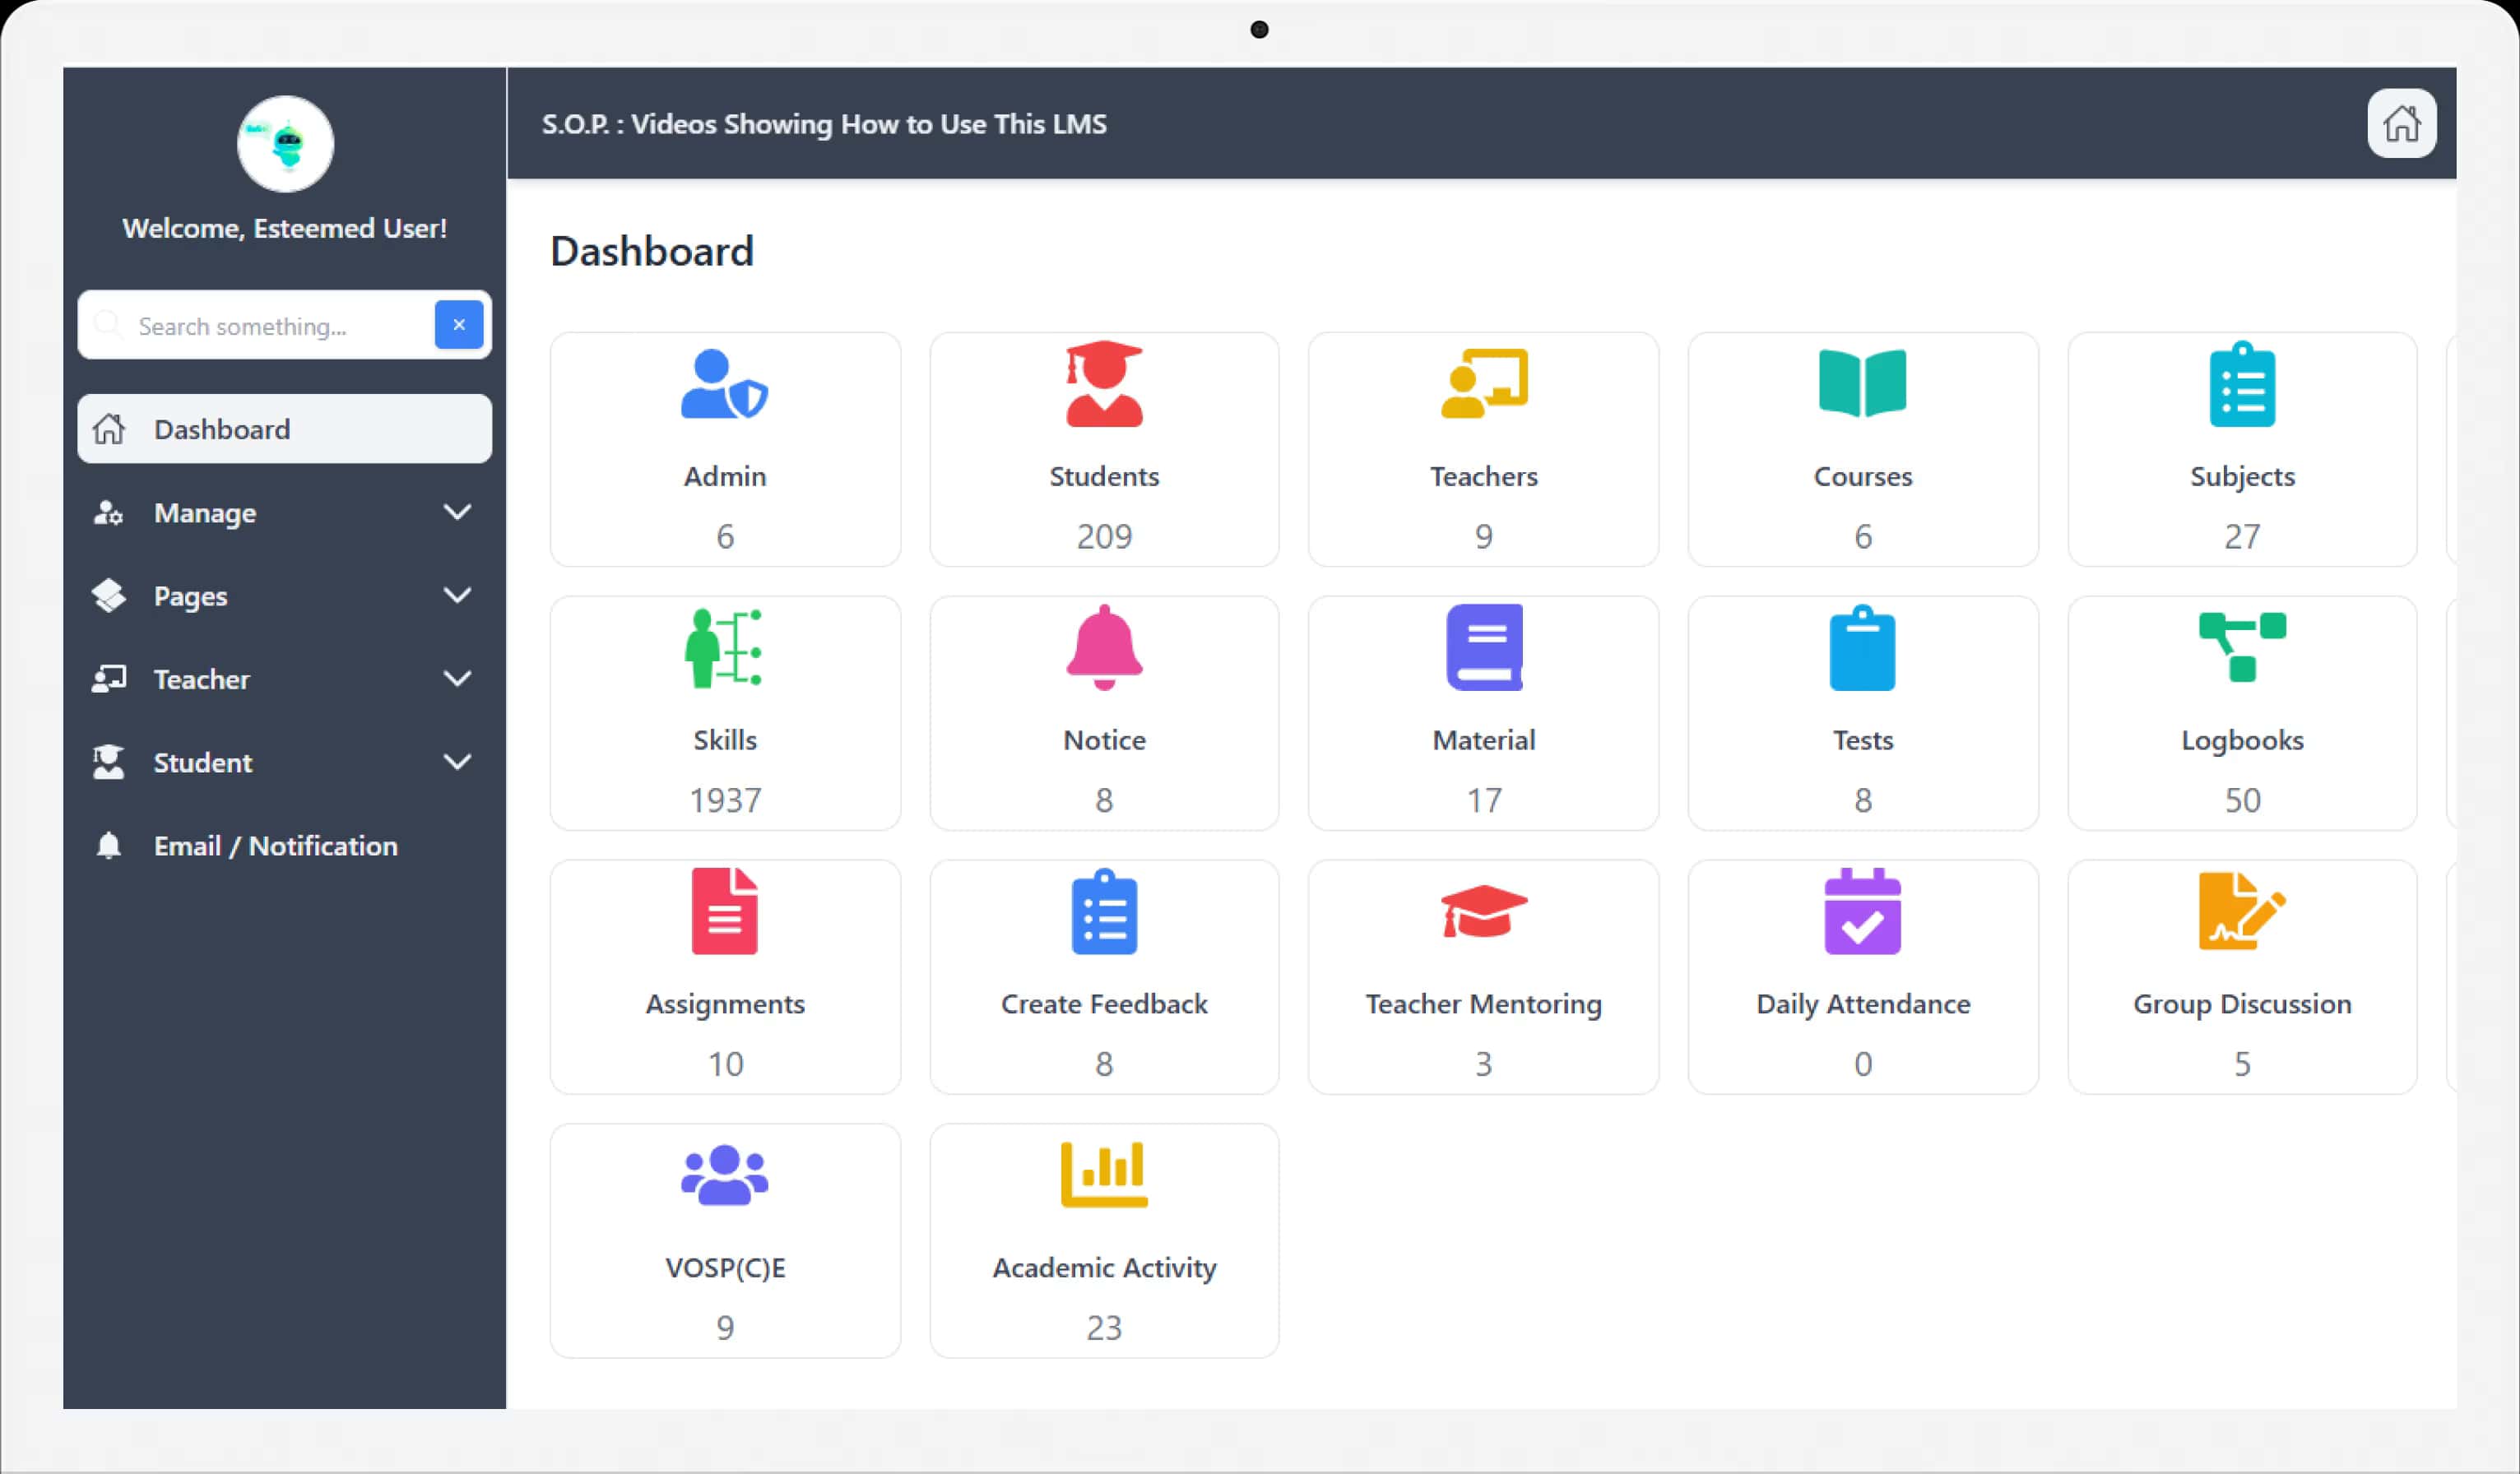
Task: Select the Daily Attendance calendar icon
Action: click(1862, 913)
